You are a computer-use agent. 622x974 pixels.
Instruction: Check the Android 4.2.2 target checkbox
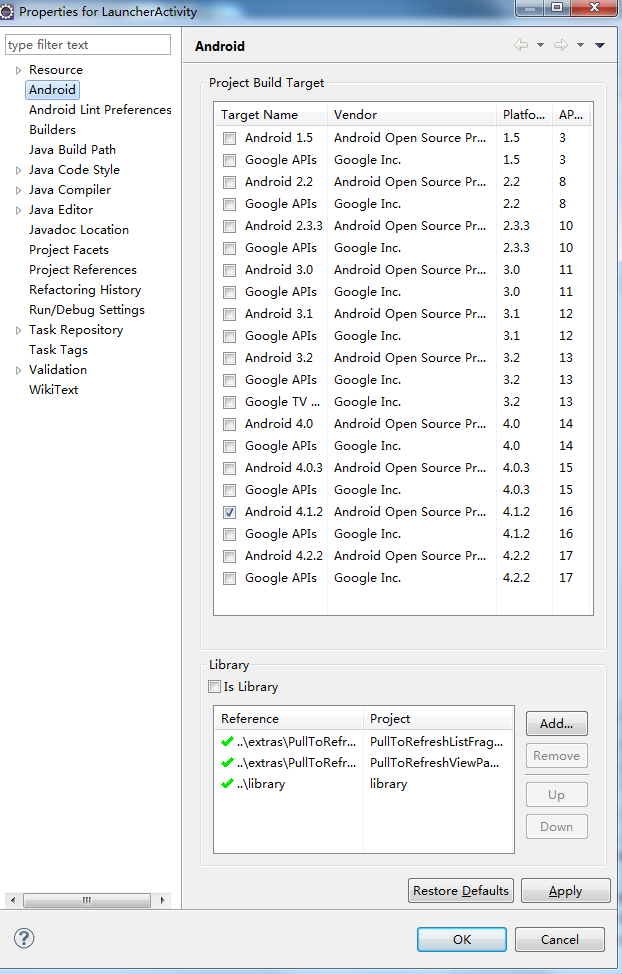pyautogui.click(x=229, y=556)
